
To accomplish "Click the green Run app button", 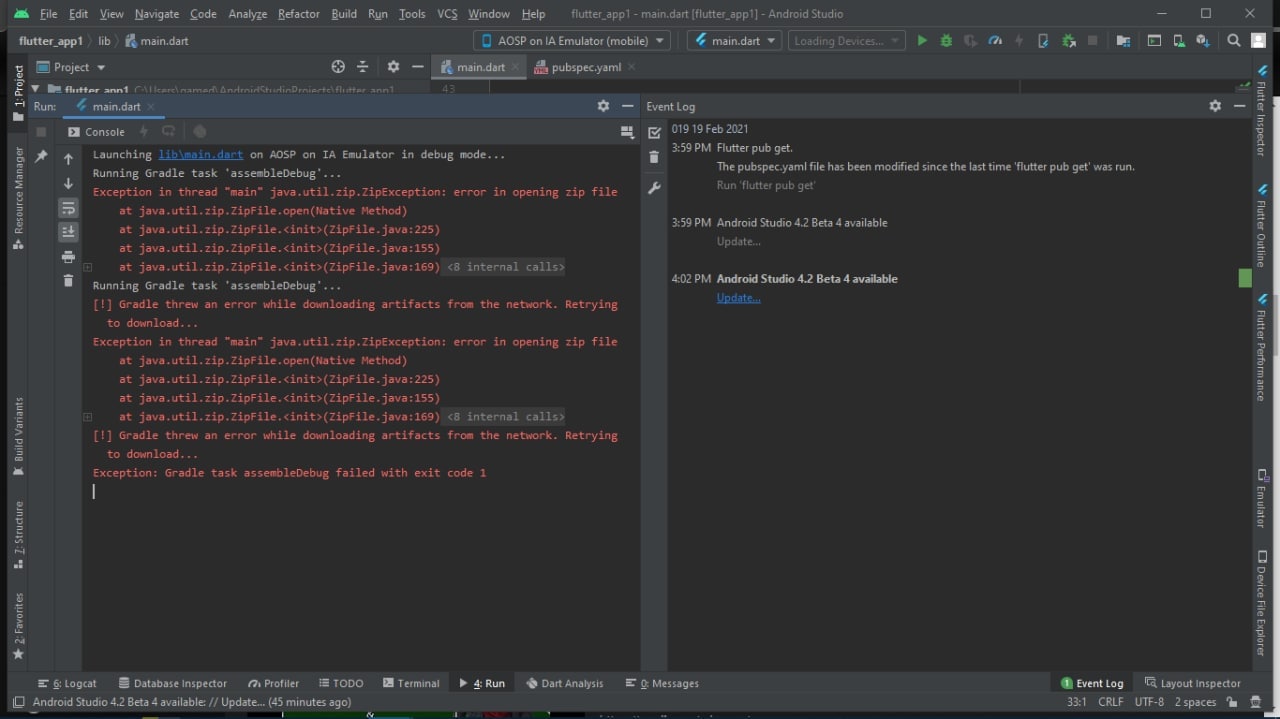I will click(922, 41).
